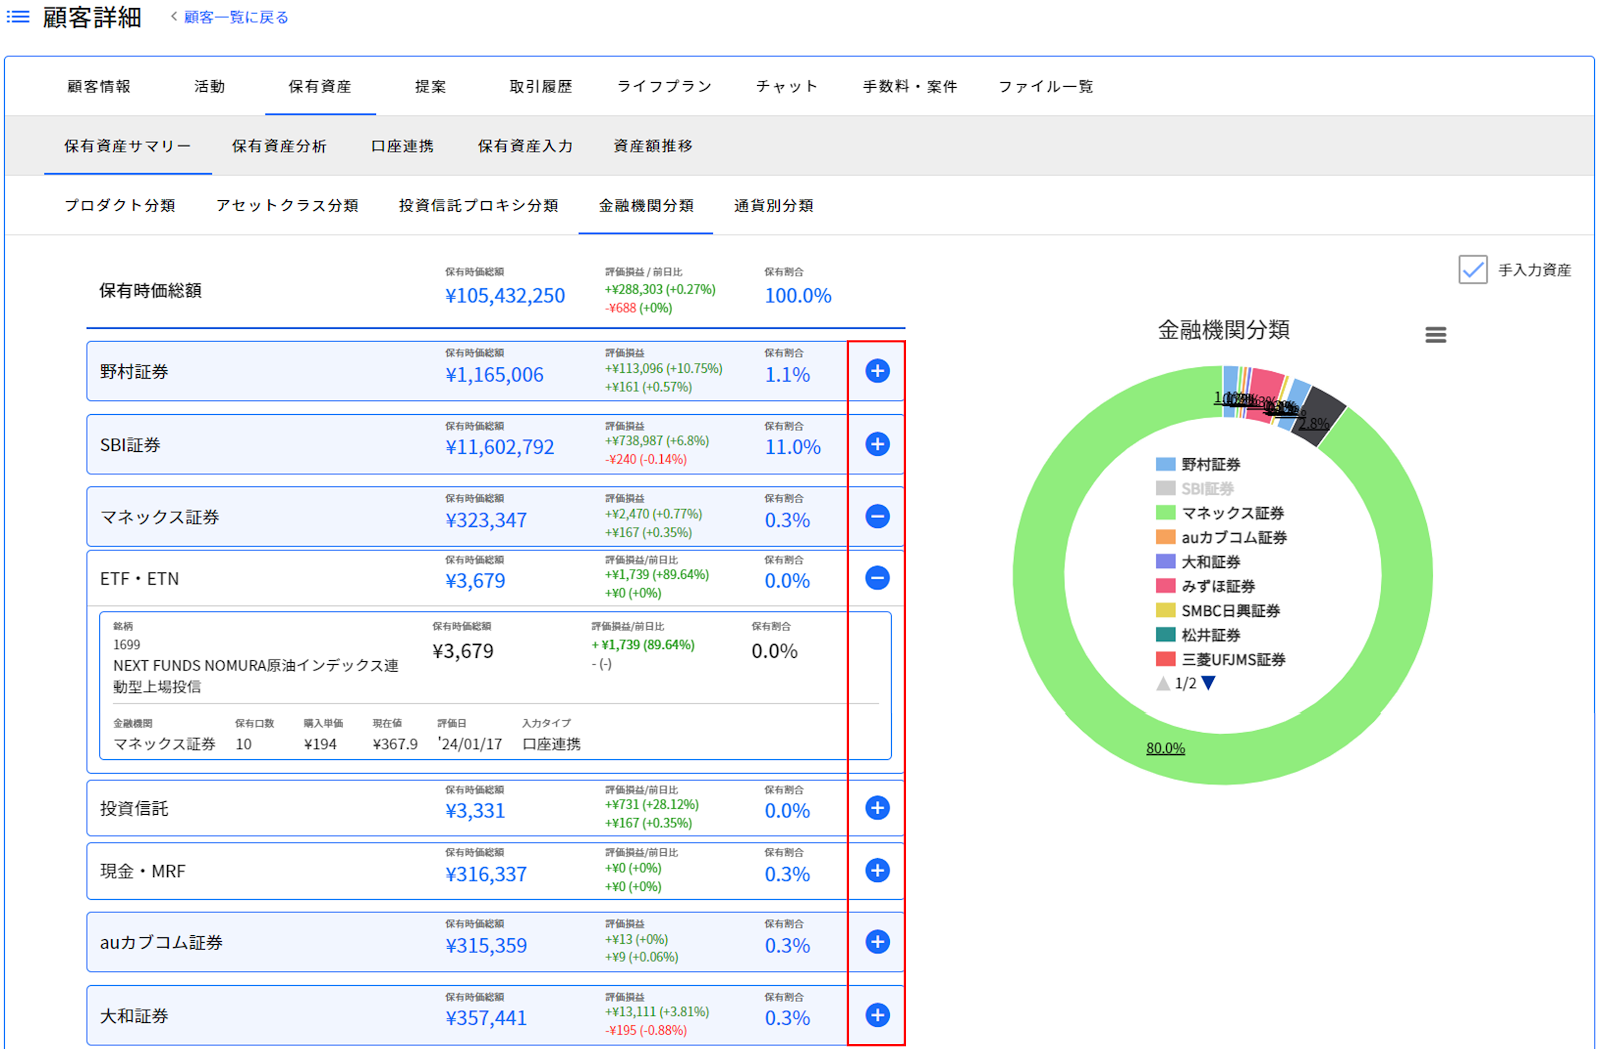This screenshot has height=1049, width=1600.
Task: Click the stock code 1699
Action: tap(127, 645)
